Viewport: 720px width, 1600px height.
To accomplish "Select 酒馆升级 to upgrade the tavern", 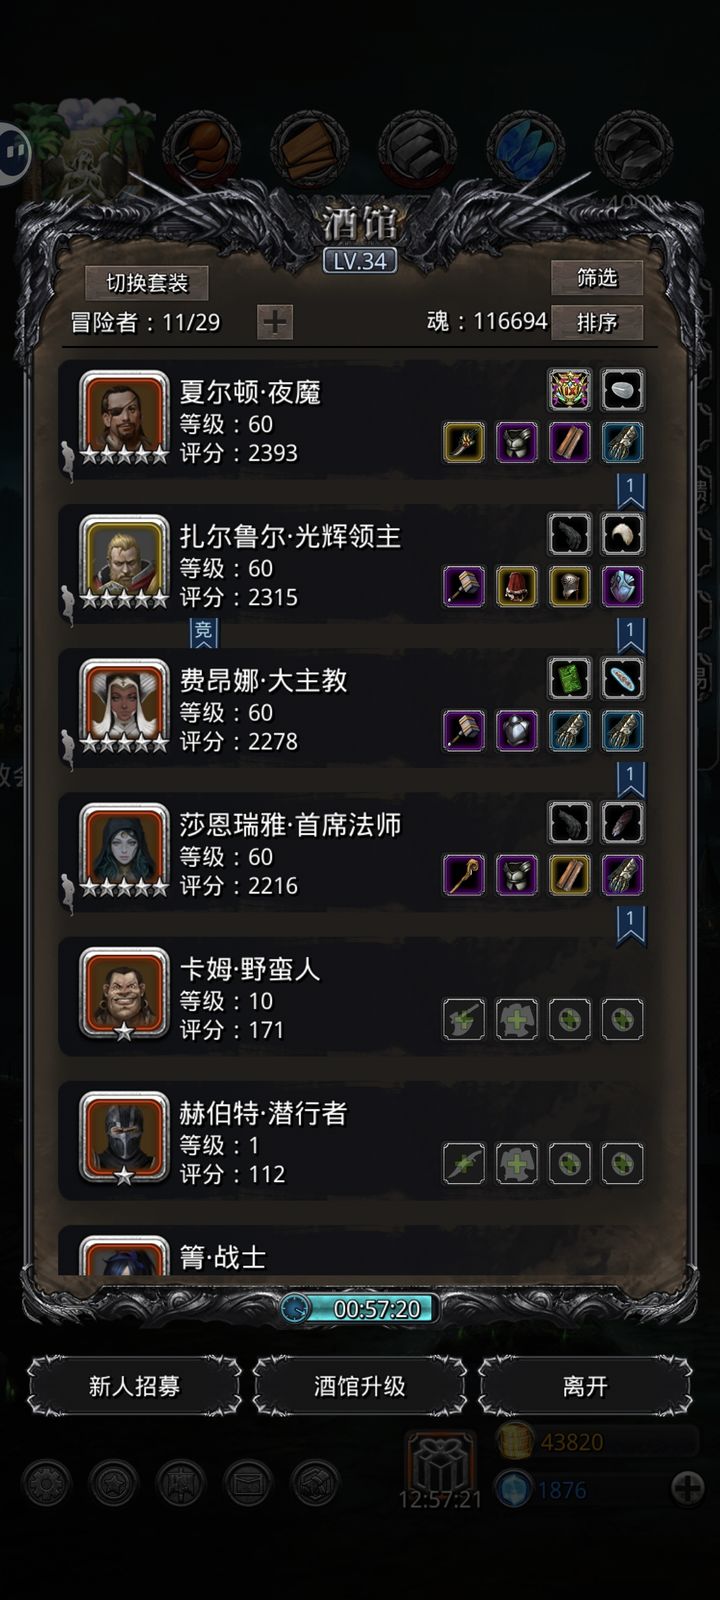I will [x=360, y=1386].
